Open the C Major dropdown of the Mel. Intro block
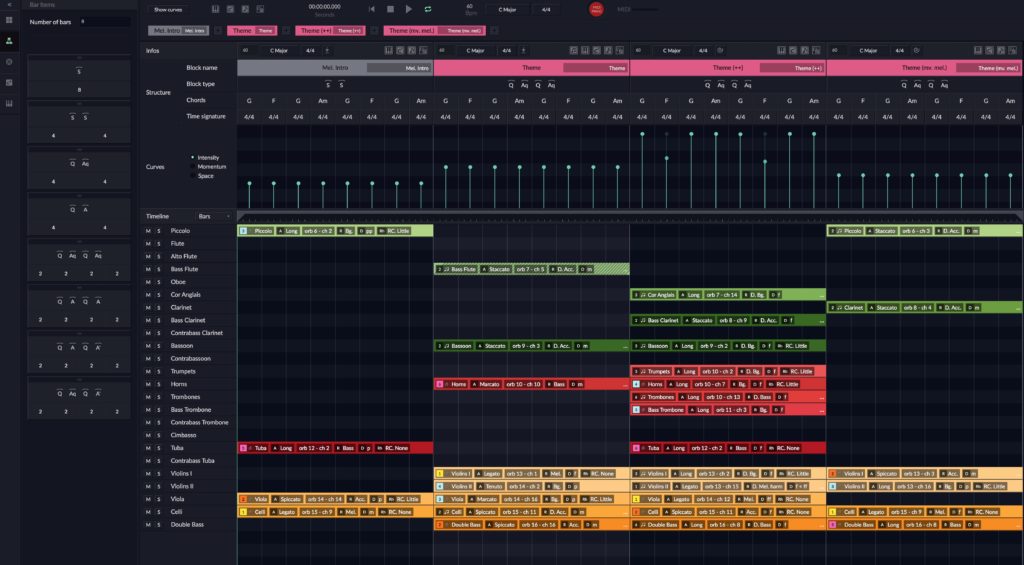This screenshot has height=565, width=1024. click(278, 50)
